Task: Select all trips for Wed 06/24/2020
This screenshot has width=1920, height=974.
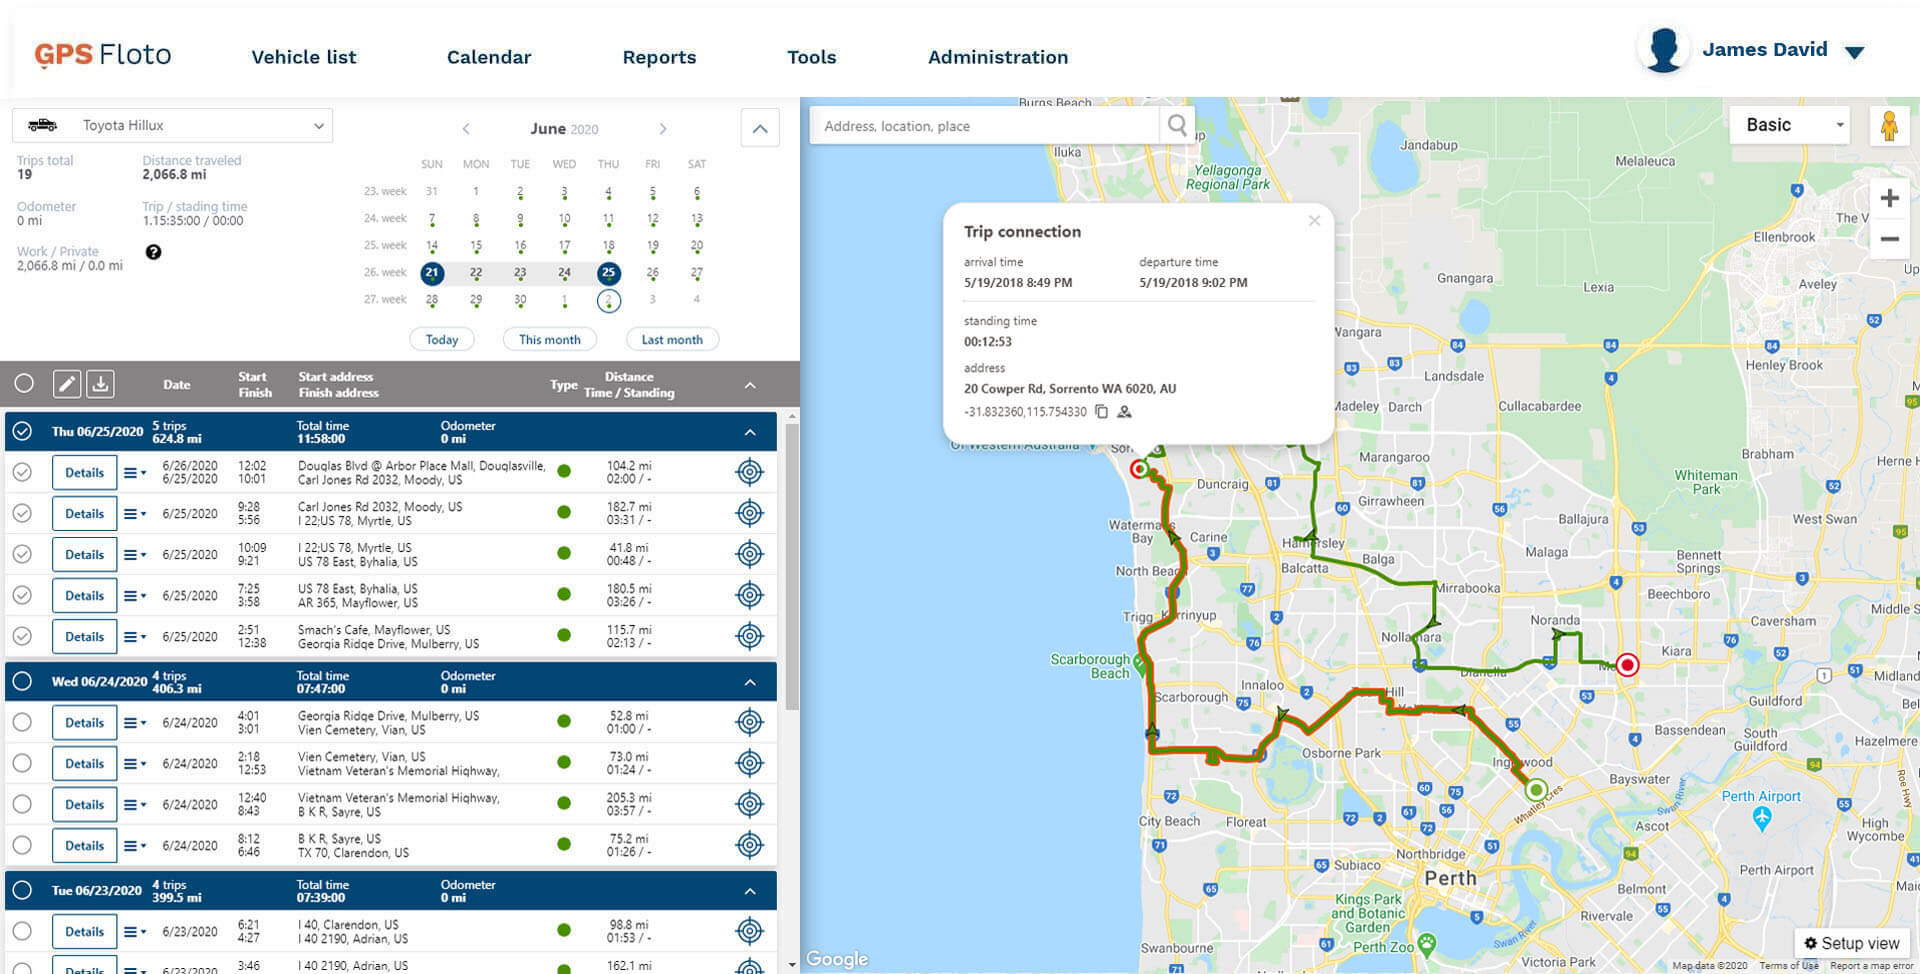Action: pyautogui.click(x=22, y=682)
